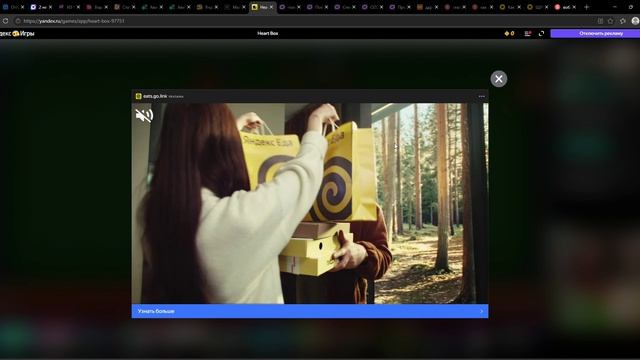Switch to the second tab labeled '2 ни'
The height and width of the screenshot is (360, 640).
point(39,7)
